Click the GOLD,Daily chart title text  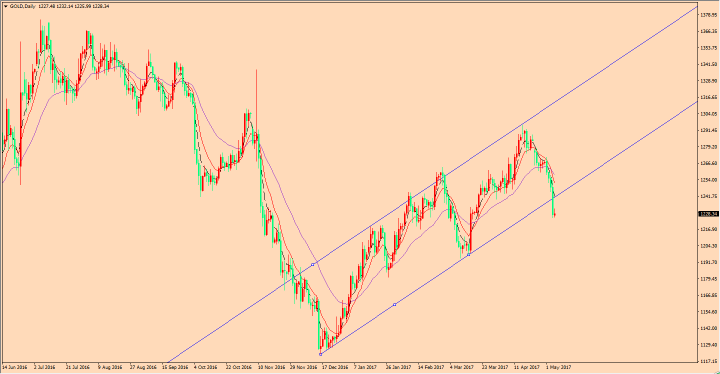[22, 6]
